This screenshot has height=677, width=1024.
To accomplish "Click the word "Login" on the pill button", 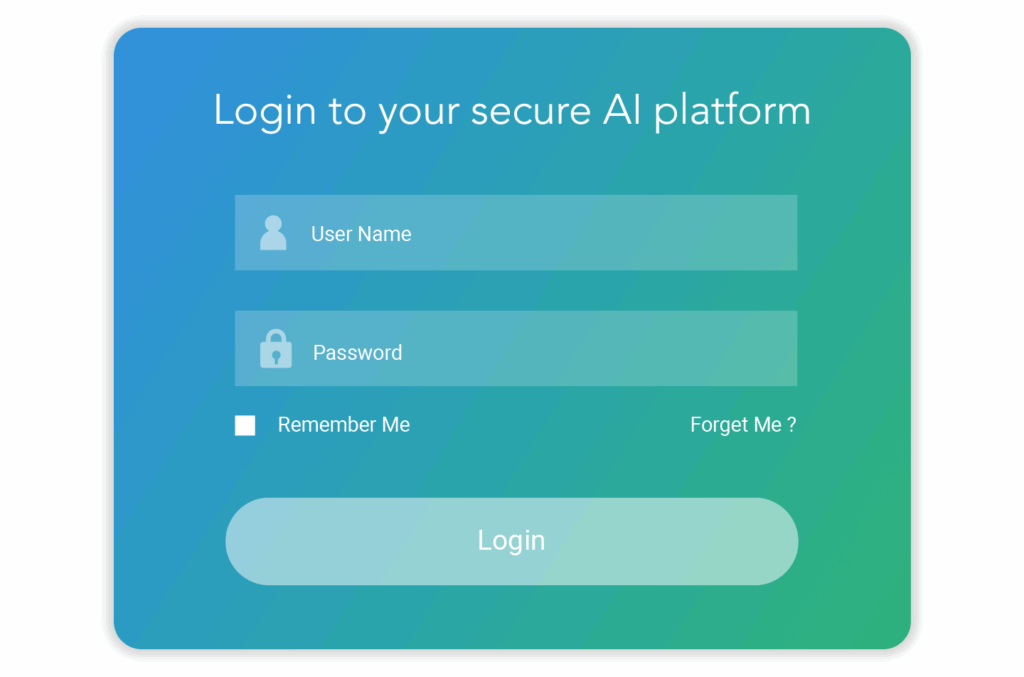I will click(x=511, y=541).
